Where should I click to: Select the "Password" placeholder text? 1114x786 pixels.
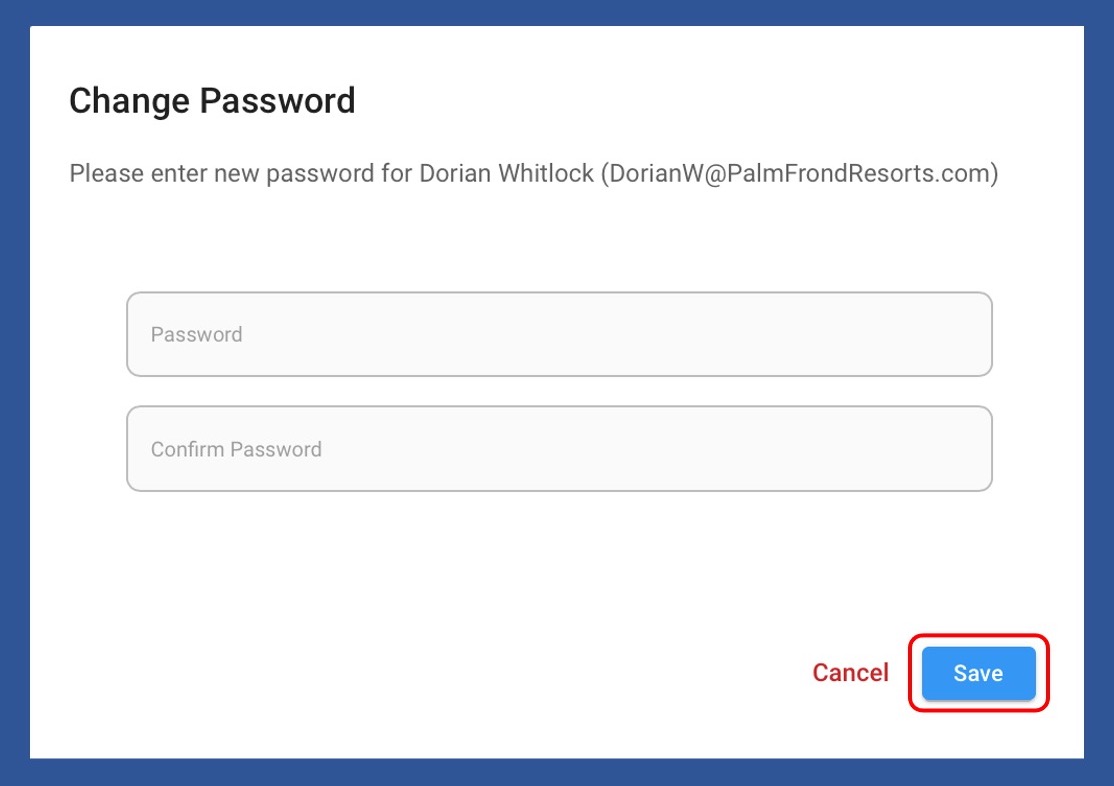coord(197,334)
